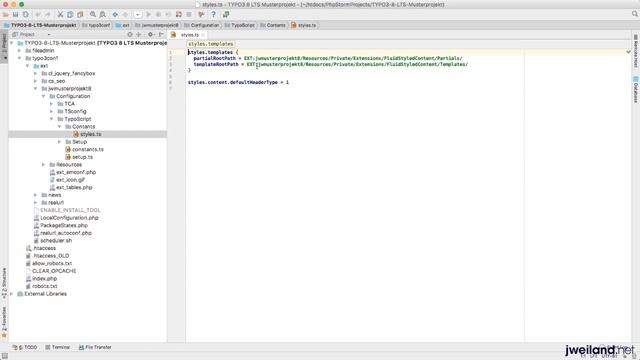Screen dimensions: 640x360
Task: Click the Redo arrow in toolbar
Action: pyautogui.click(x=47, y=14)
